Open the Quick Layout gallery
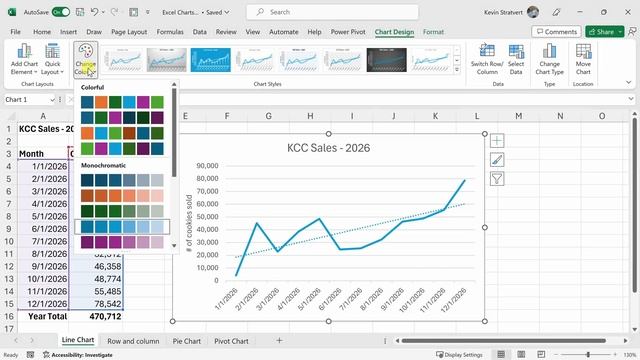640x360 pixels. point(52,60)
